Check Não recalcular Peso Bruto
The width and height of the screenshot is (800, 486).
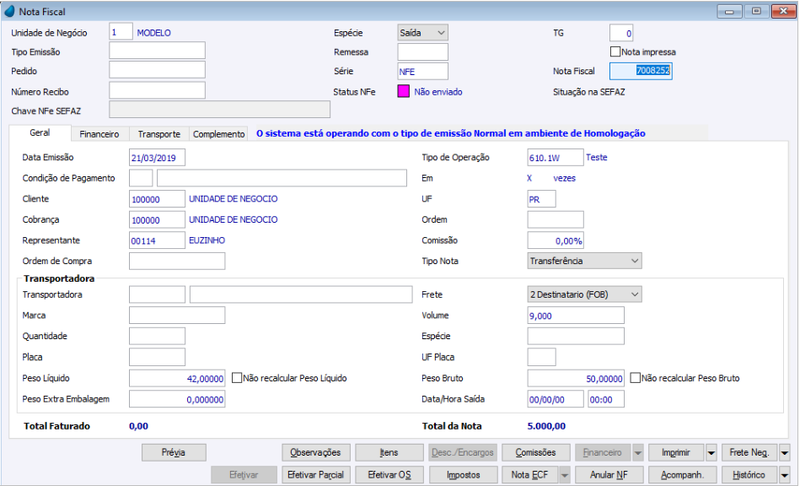tap(635, 378)
